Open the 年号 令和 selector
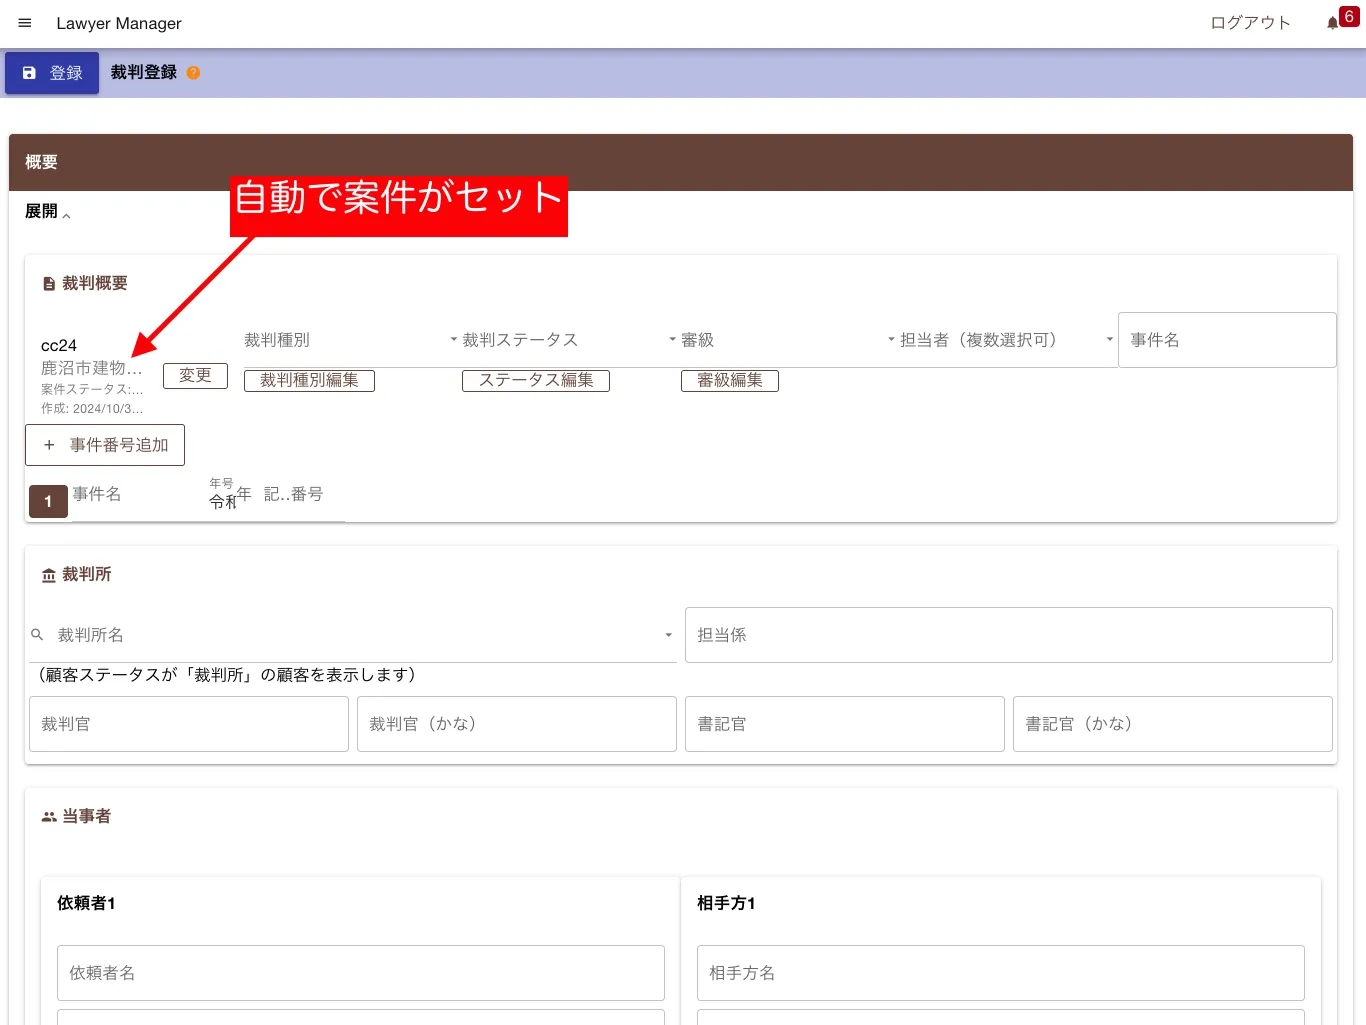The height and width of the screenshot is (1025, 1366). [x=221, y=496]
